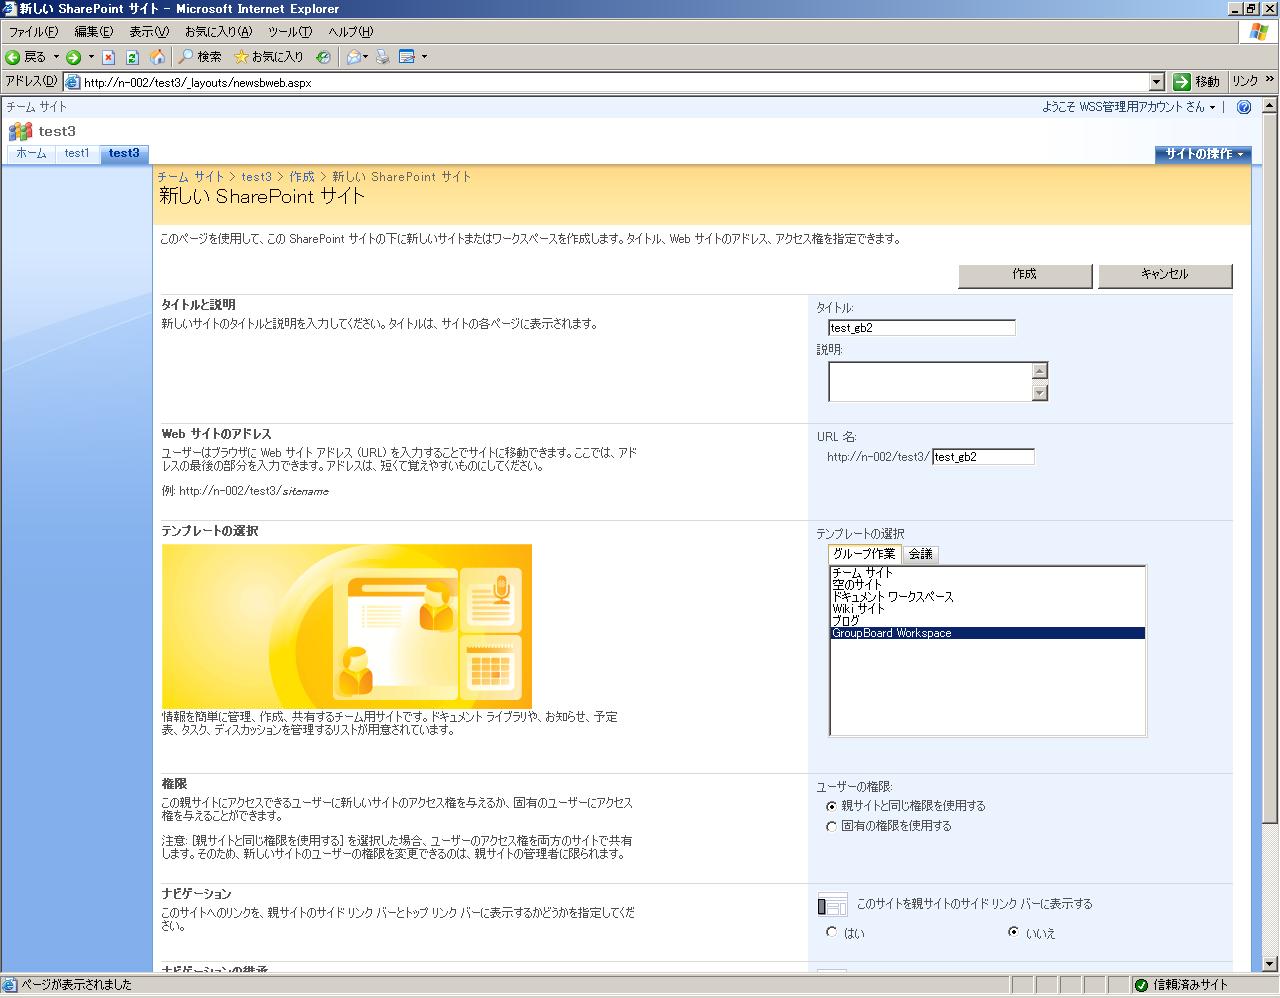The height and width of the screenshot is (998, 1280).
Task: Open the ヘルプ(H) menu
Action: coord(351,32)
